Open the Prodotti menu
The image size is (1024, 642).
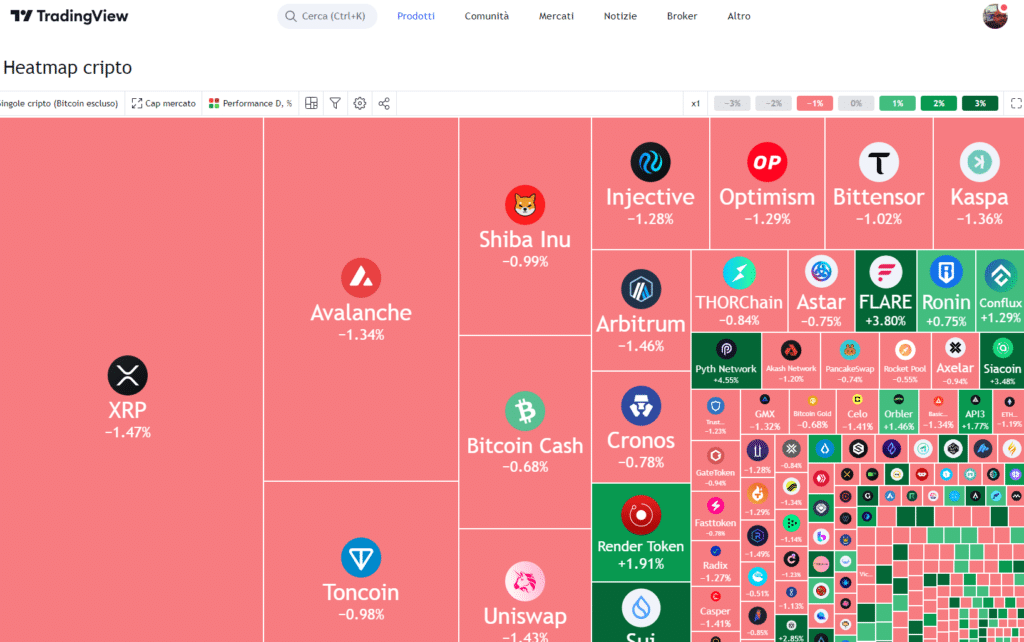(x=416, y=16)
